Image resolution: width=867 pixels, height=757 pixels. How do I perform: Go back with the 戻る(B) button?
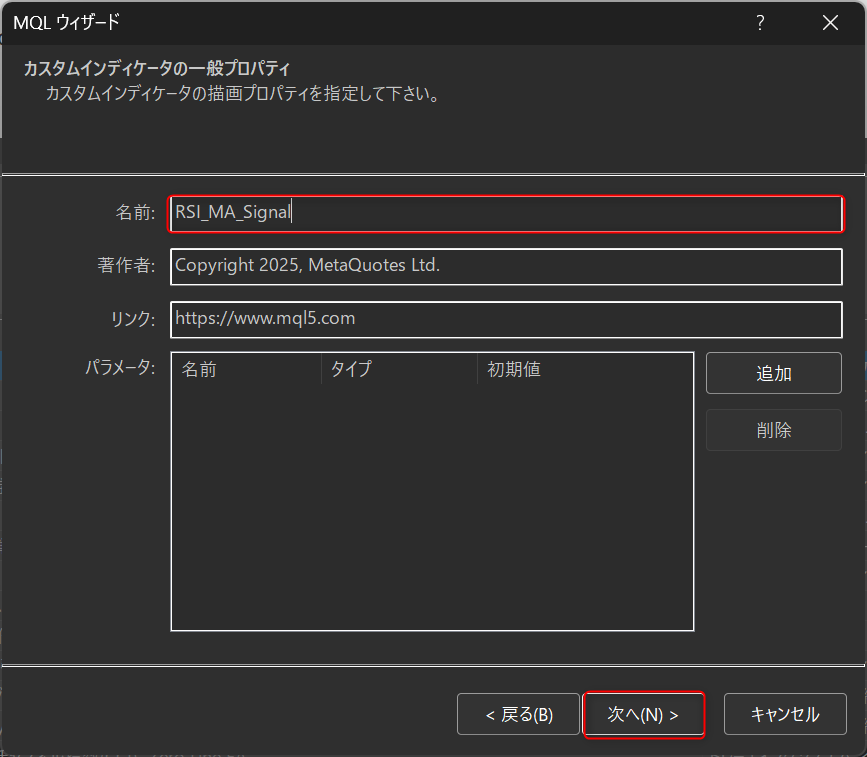point(518,714)
